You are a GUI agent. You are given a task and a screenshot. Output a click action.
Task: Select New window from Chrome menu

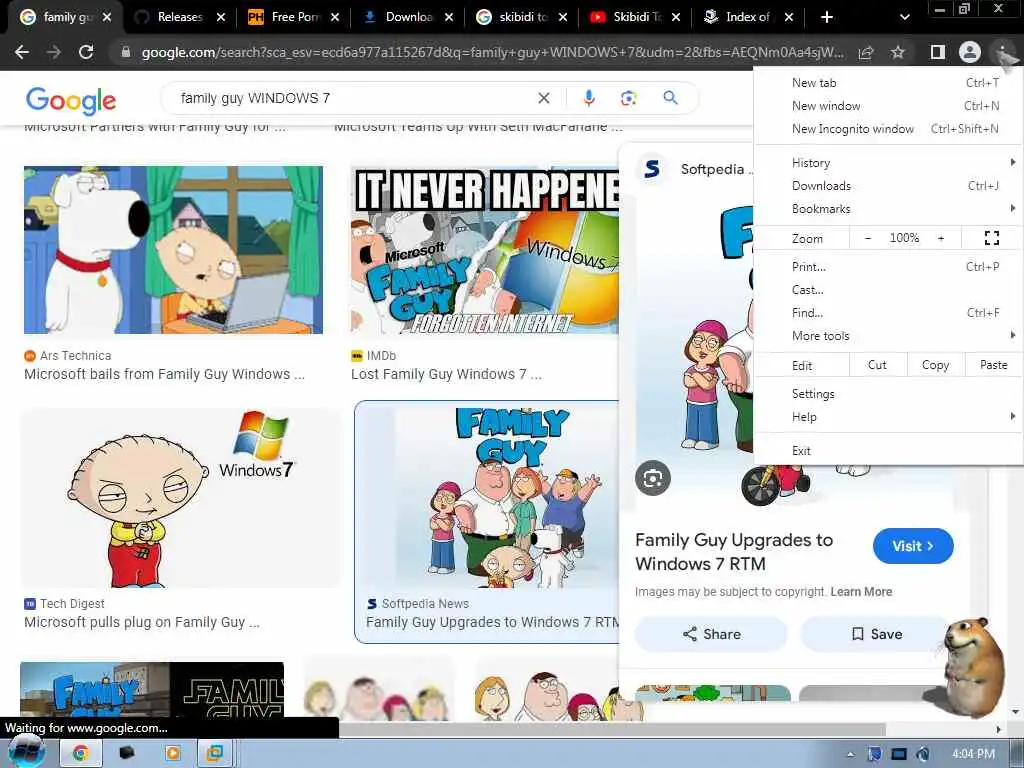[x=888, y=106]
